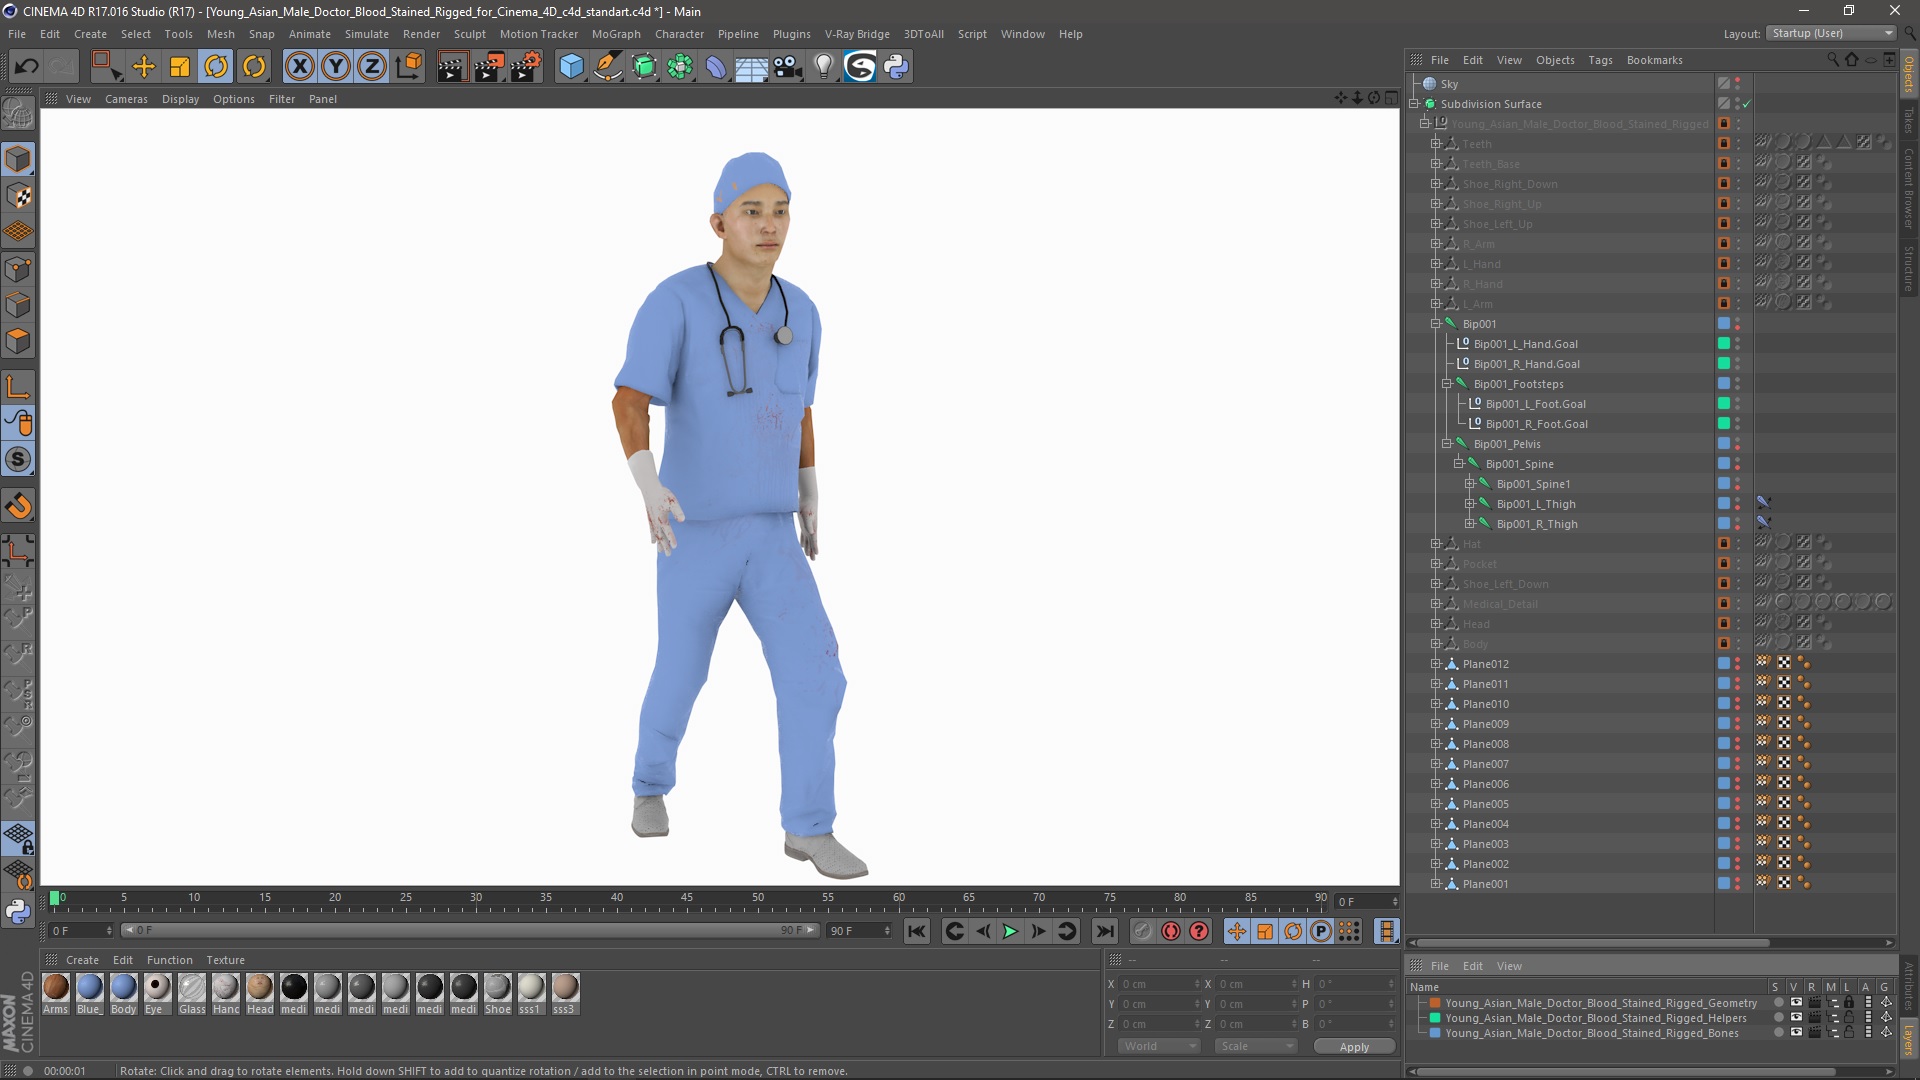The width and height of the screenshot is (1920, 1080).
Task: Toggle Subdivision Surface enable checkmark
Action: tap(1747, 104)
